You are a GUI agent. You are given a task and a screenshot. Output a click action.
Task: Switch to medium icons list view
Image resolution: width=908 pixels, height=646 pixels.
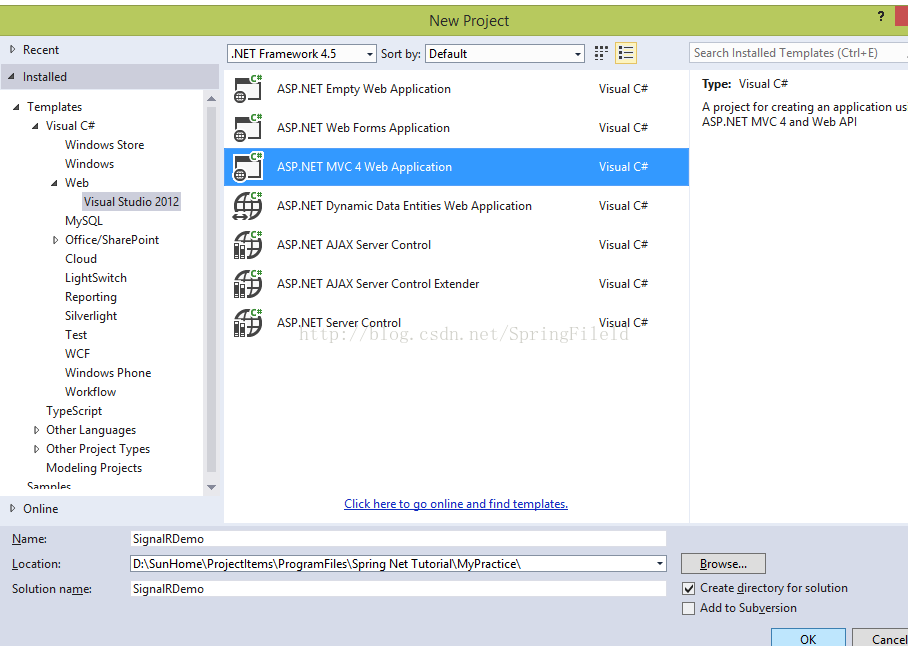pyautogui.click(x=625, y=53)
